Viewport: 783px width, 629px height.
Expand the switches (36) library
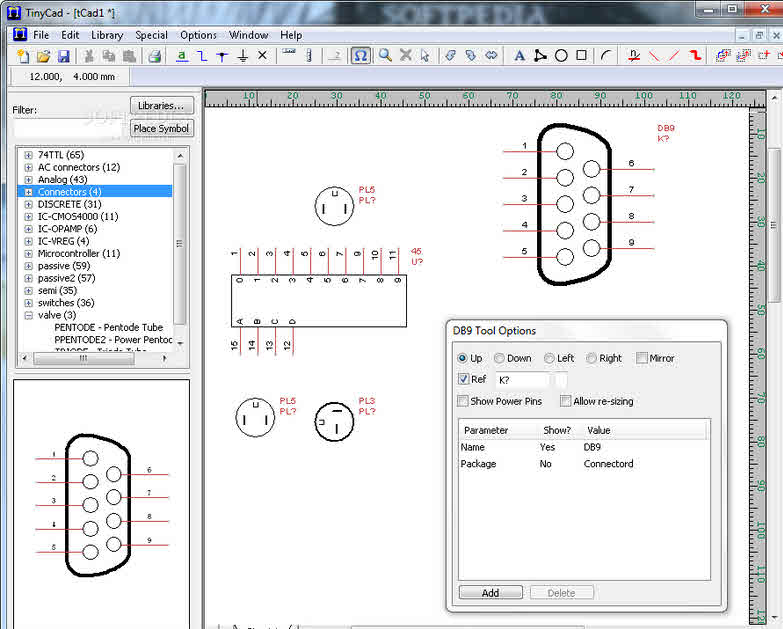coord(28,303)
